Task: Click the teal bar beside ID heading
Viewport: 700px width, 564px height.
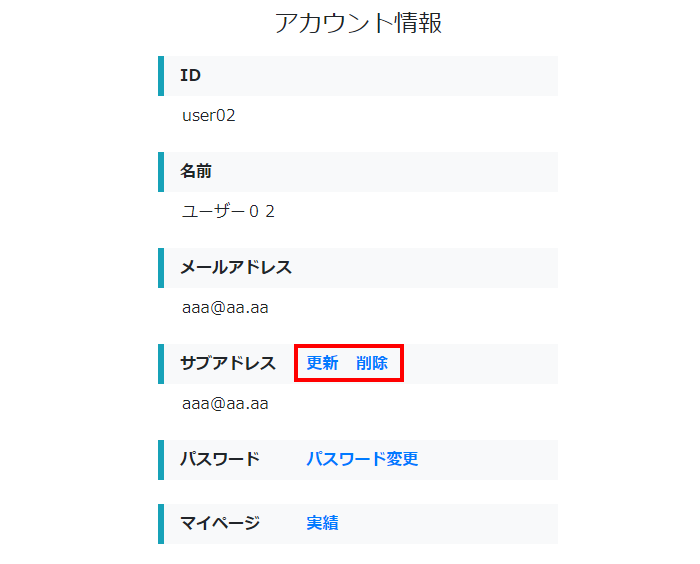Action: point(161,76)
